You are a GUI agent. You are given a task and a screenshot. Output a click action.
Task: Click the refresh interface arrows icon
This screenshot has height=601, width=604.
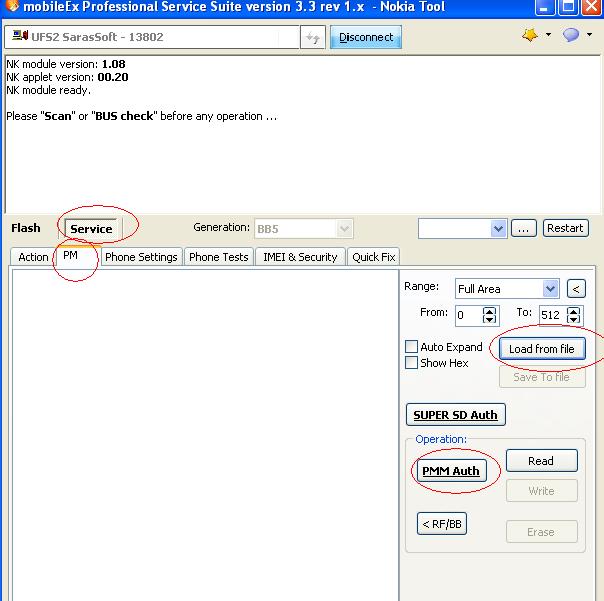pyautogui.click(x=313, y=37)
